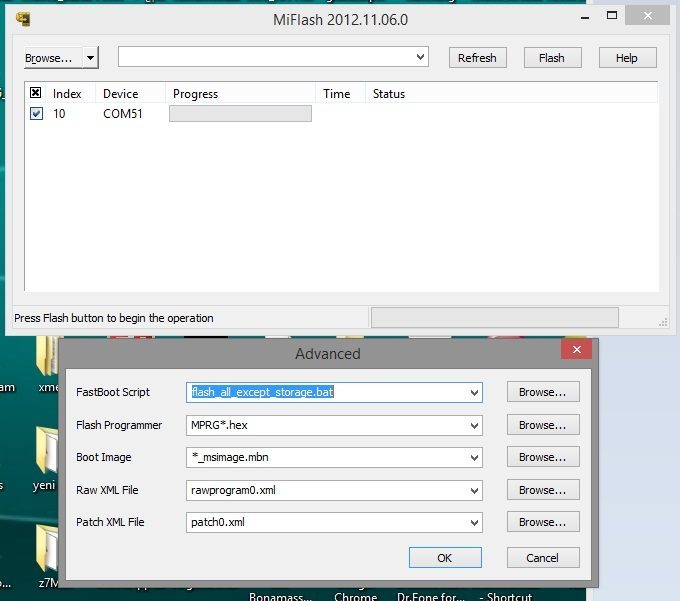The image size is (680, 601).
Task: Open Help in MiFlash
Action: (626, 58)
